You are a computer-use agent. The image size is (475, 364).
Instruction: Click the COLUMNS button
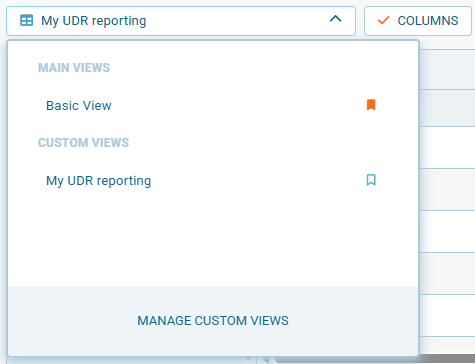pyautogui.click(x=418, y=21)
